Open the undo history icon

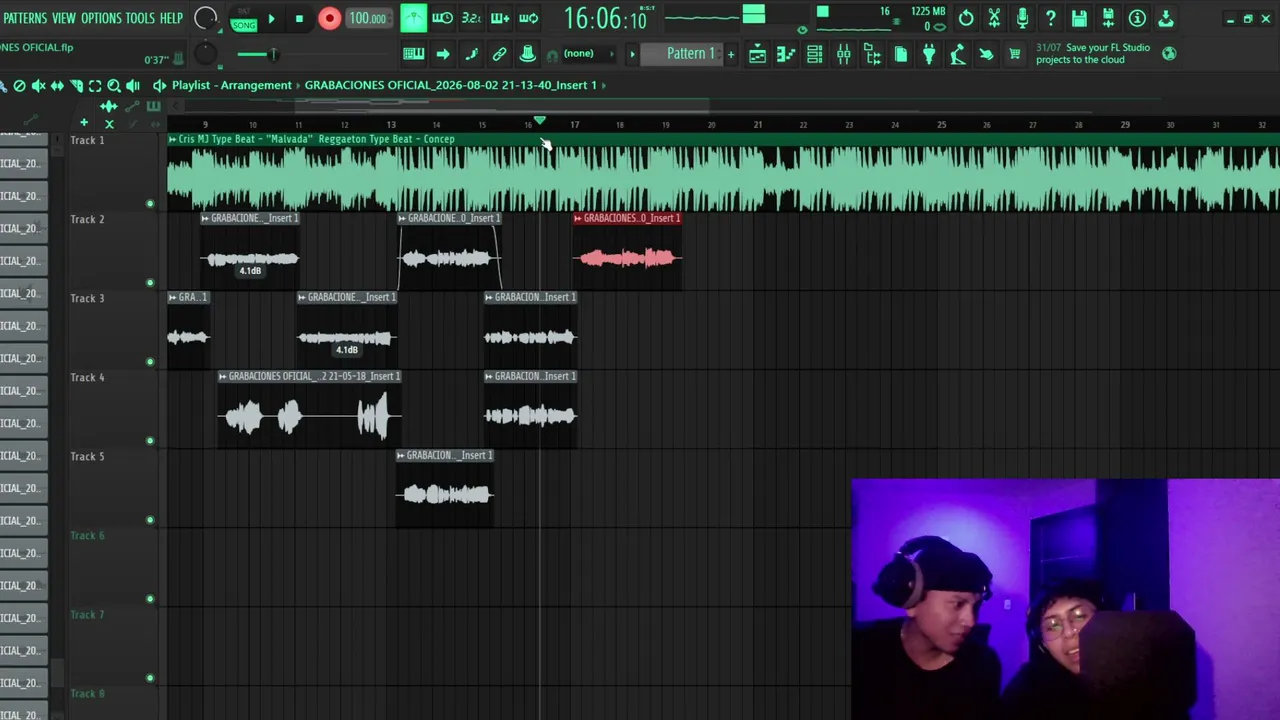966,18
